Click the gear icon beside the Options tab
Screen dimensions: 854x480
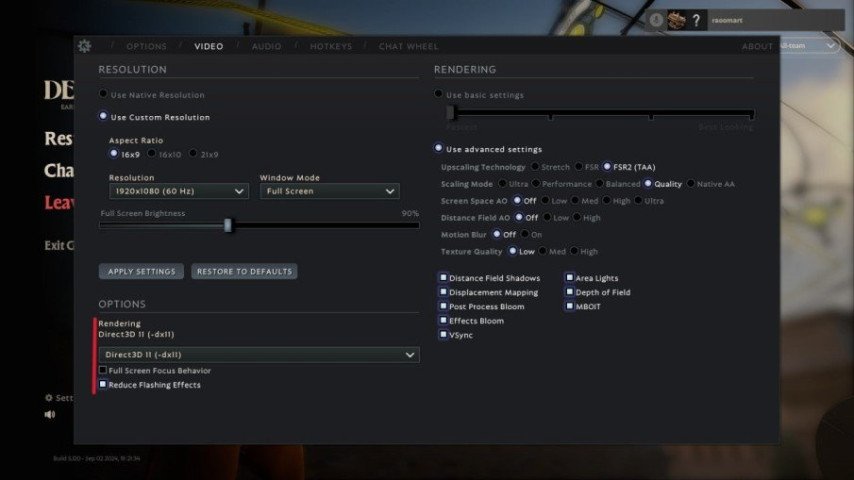coord(84,46)
